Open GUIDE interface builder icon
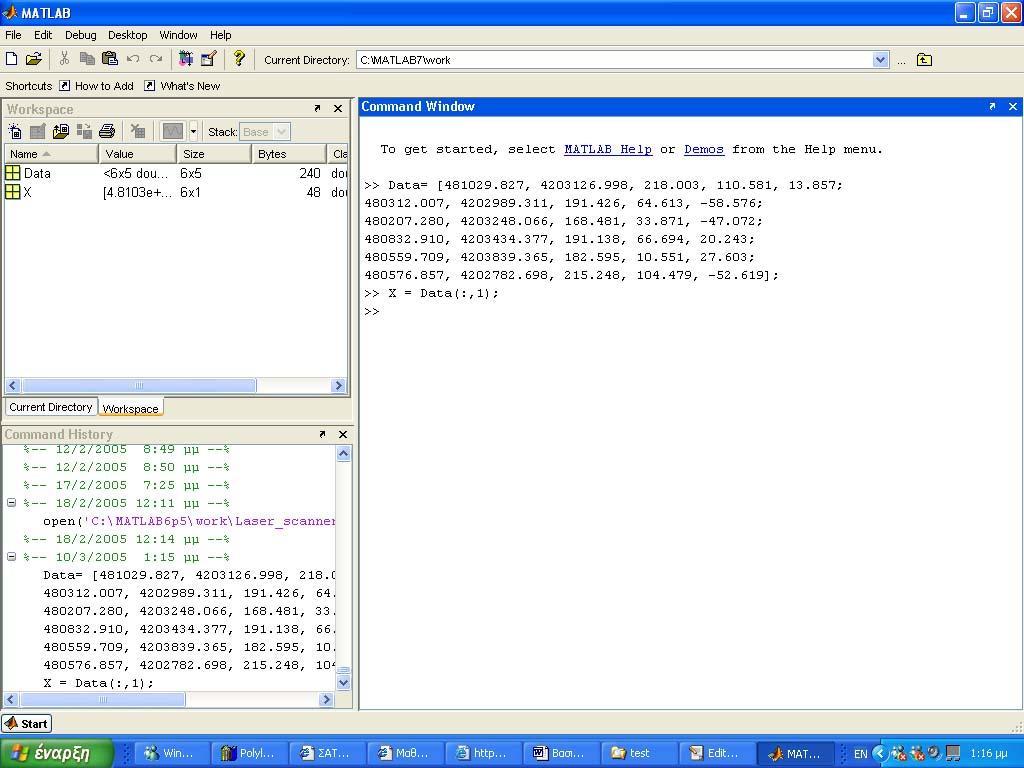 [208, 59]
